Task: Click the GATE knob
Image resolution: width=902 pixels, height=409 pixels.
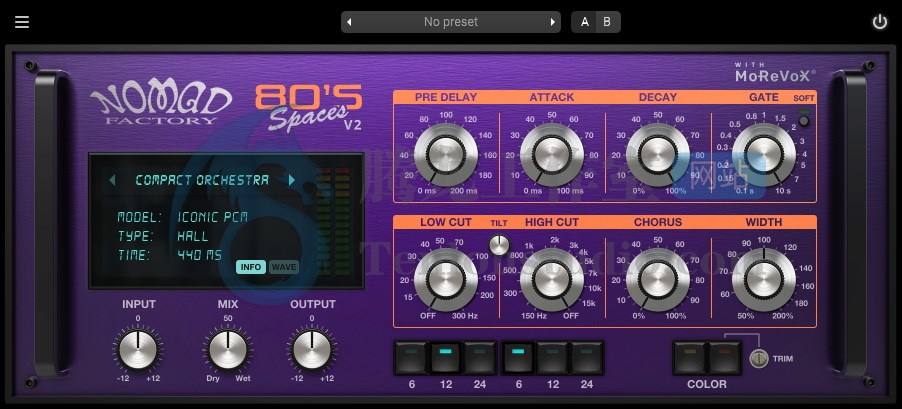Action: [764, 155]
